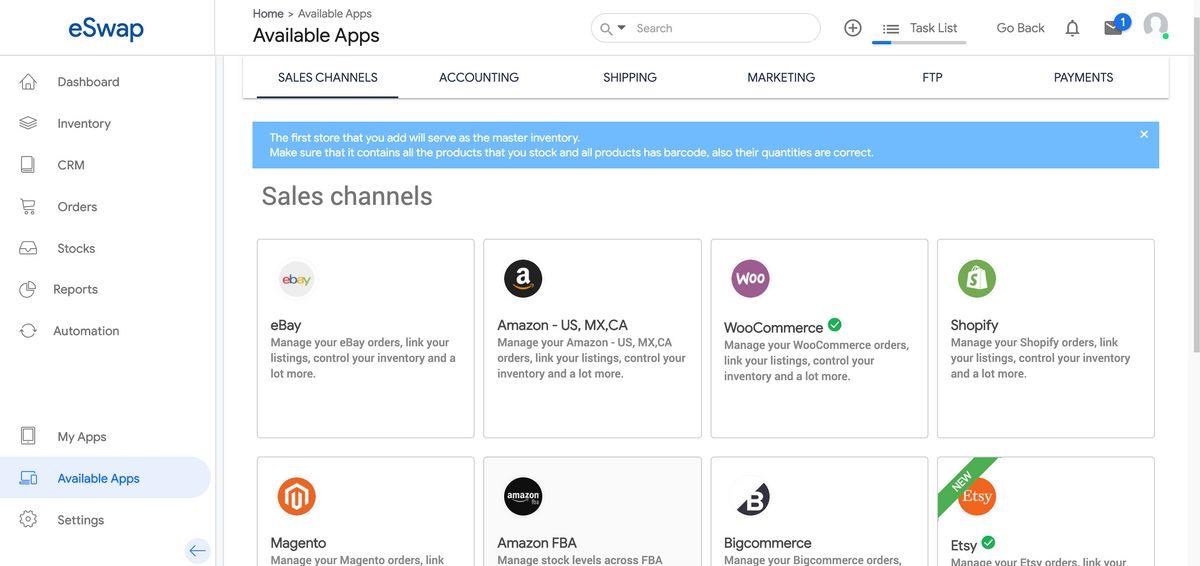Click the Stocks sidebar icon

pyautogui.click(x=28, y=248)
